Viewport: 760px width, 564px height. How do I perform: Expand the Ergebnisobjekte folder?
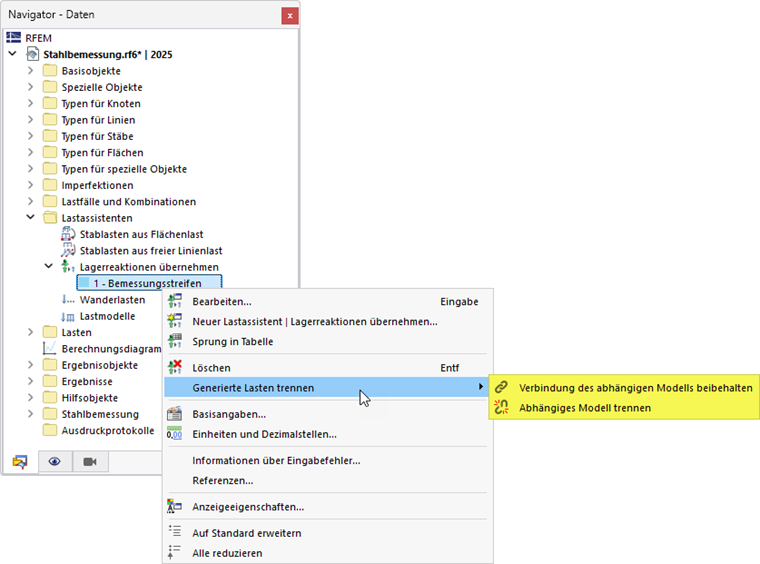[31, 365]
